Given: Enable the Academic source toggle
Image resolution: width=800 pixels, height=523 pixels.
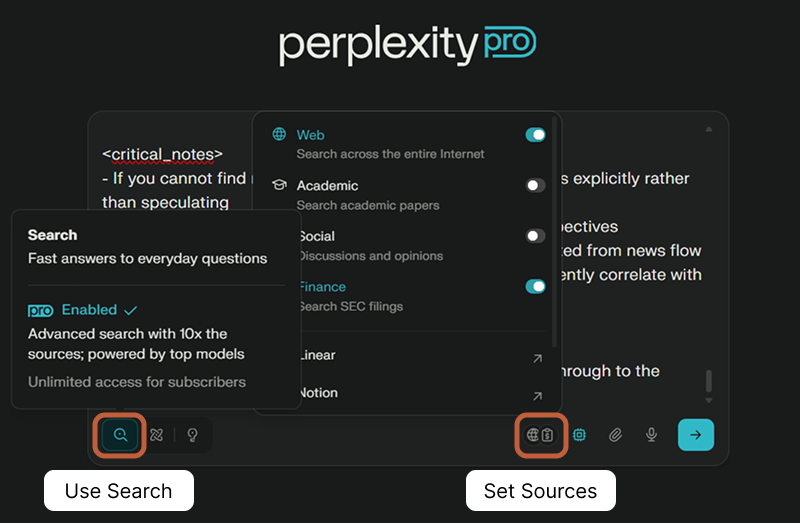Looking at the screenshot, I should pos(536,185).
